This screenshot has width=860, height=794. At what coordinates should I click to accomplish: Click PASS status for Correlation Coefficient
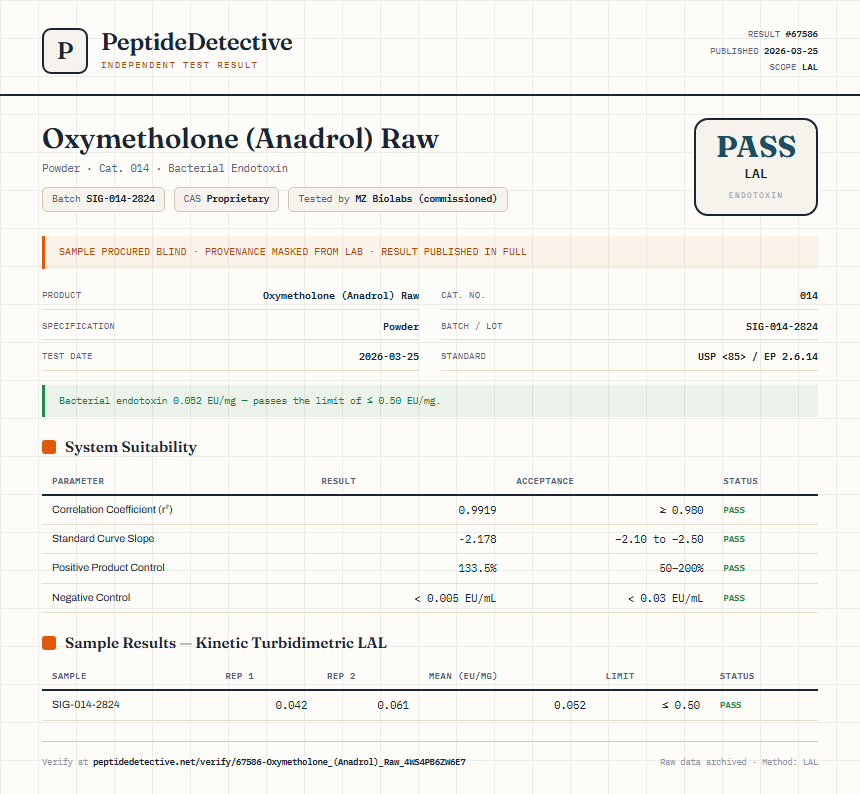point(734,510)
